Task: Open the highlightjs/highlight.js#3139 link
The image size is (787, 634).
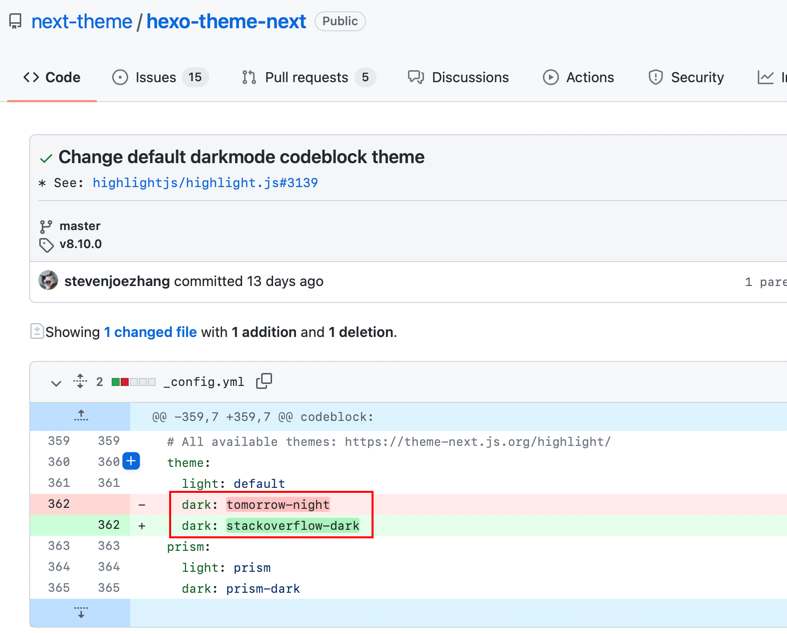Action: 205,183
